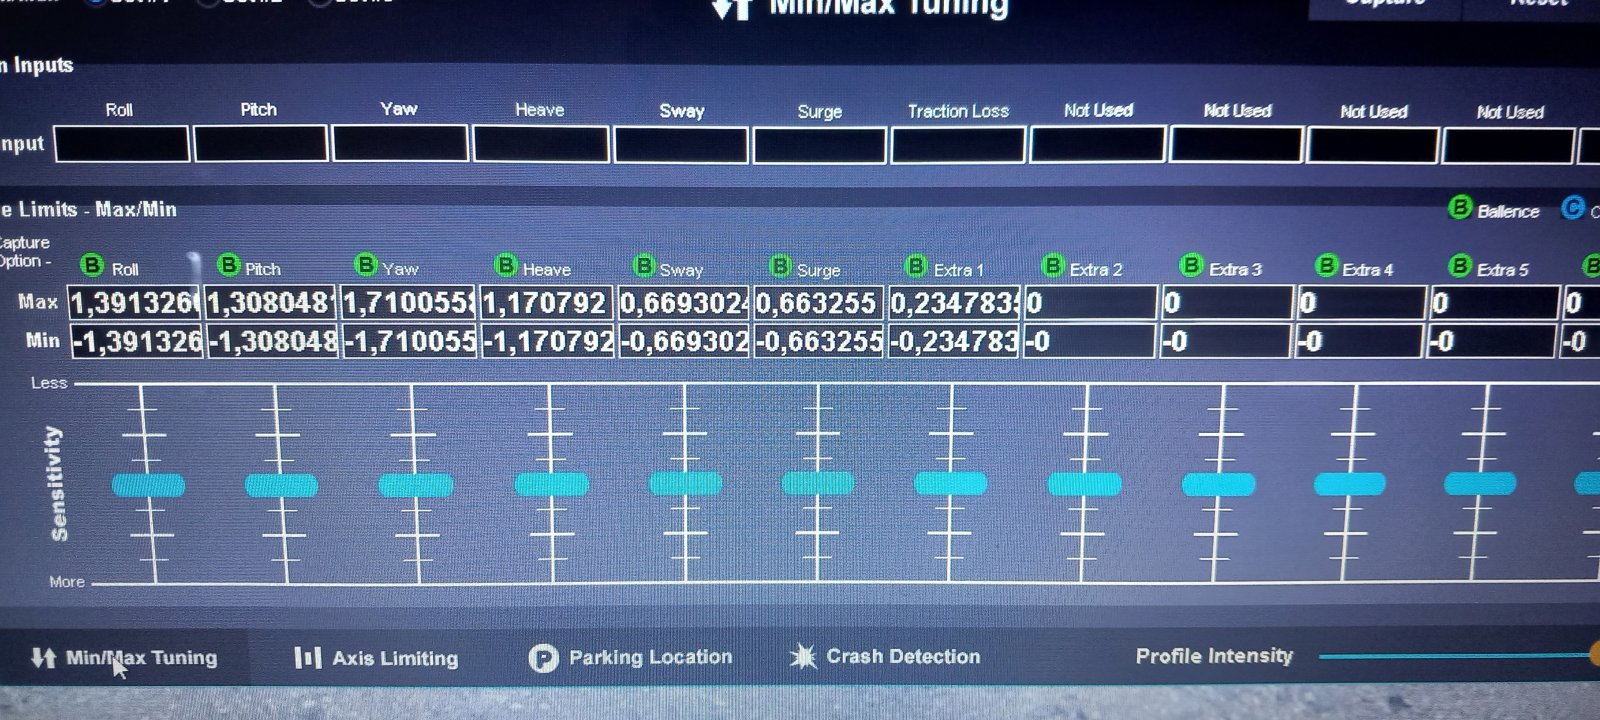Screen dimensions: 1600x720
Task: Click the Yaw input box in the Inputs row
Action: tap(400, 144)
